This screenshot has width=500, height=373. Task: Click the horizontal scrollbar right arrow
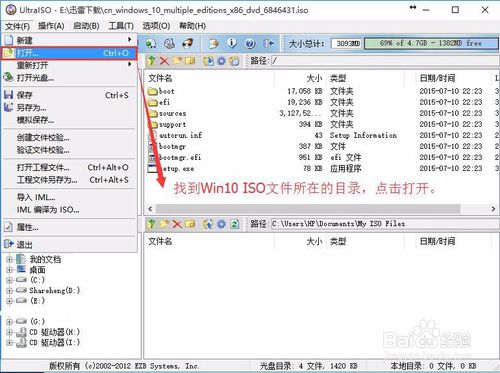click(x=493, y=209)
